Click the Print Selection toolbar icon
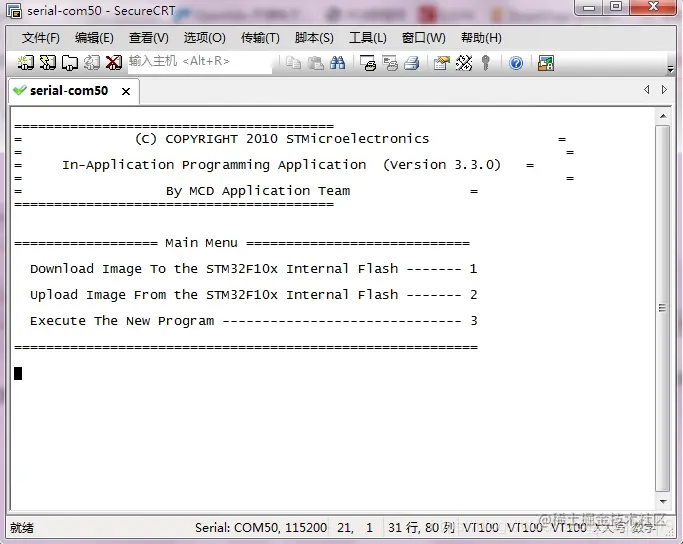This screenshot has height=544, width=683. (390, 63)
